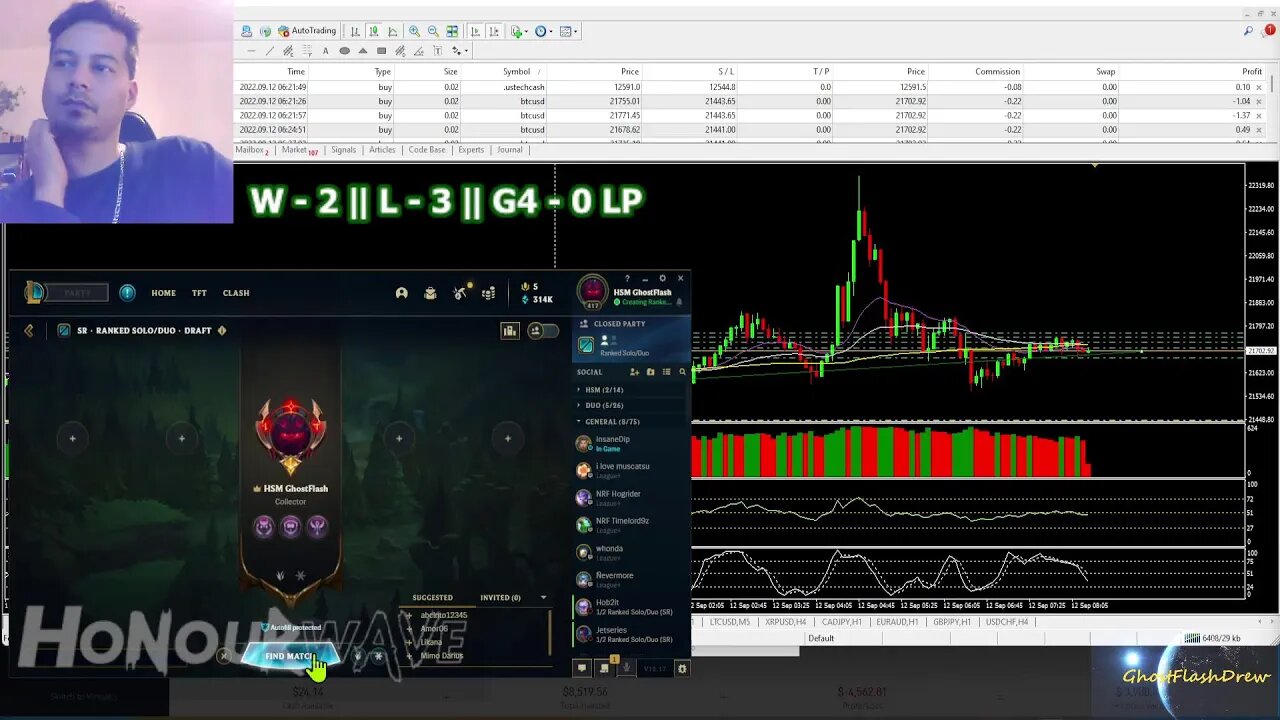Open the periodicity clock dropdown

[x=543, y=31]
